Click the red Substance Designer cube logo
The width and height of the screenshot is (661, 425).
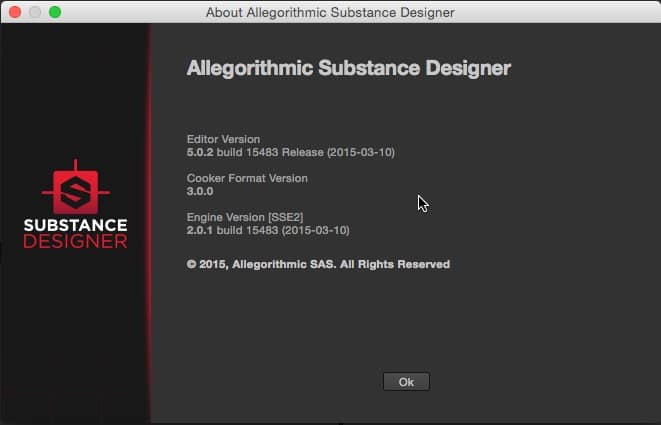pyautogui.click(x=75, y=190)
